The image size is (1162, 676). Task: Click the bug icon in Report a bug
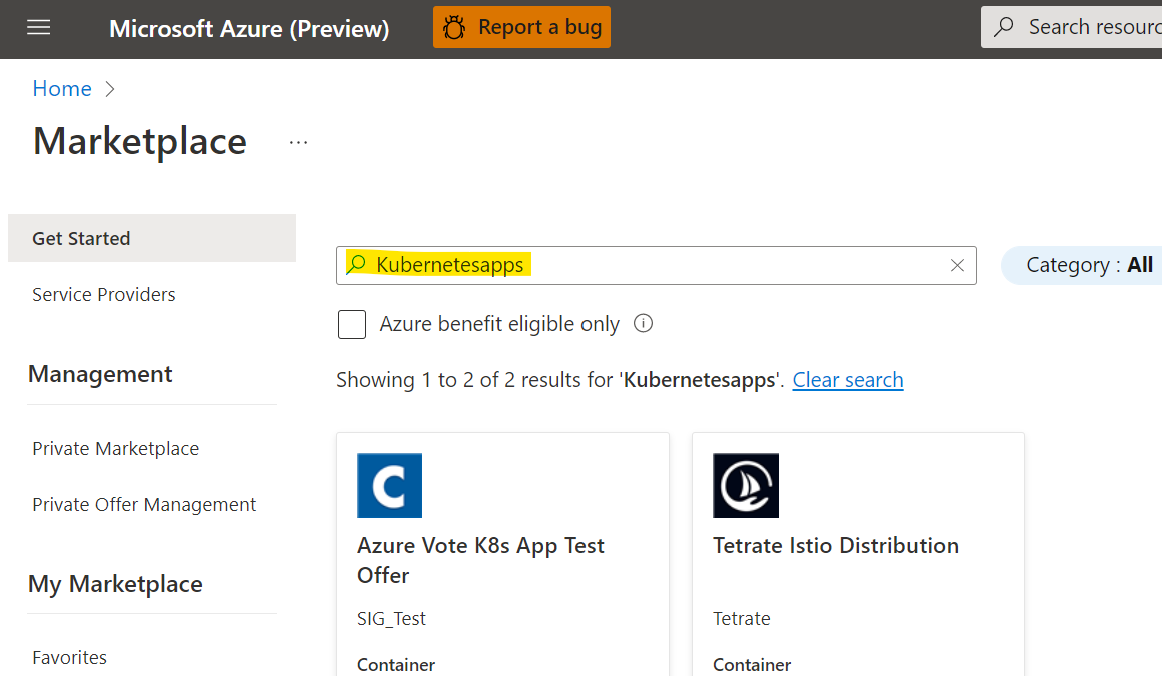pos(454,28)
